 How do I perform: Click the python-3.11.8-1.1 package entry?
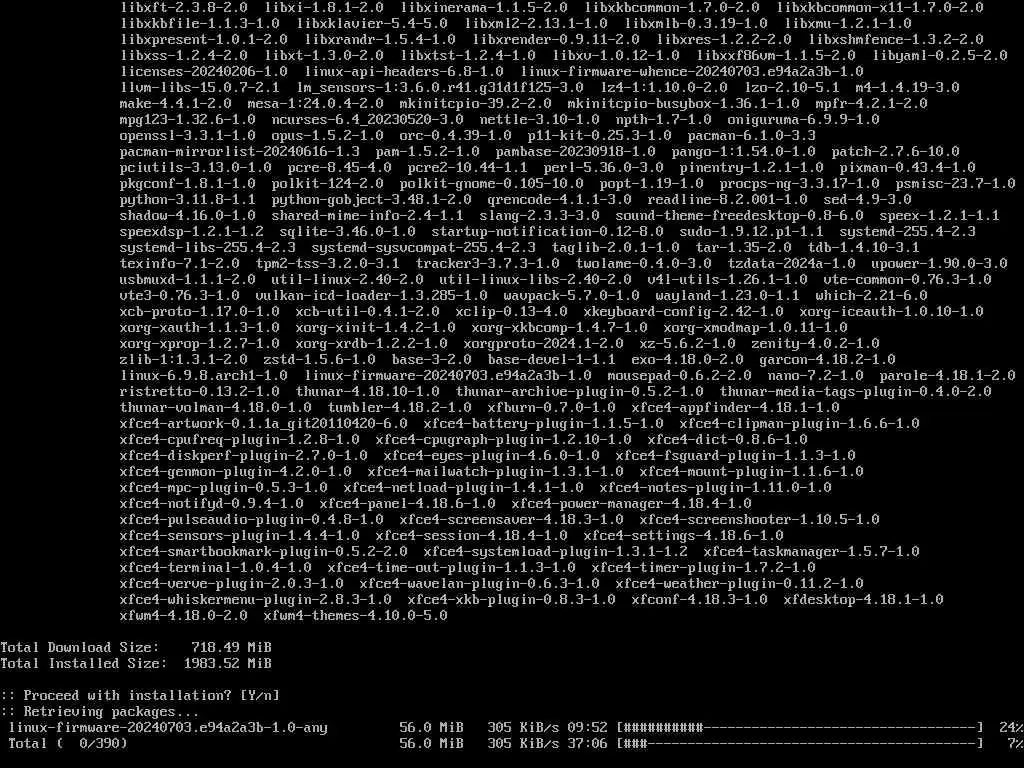187,199
